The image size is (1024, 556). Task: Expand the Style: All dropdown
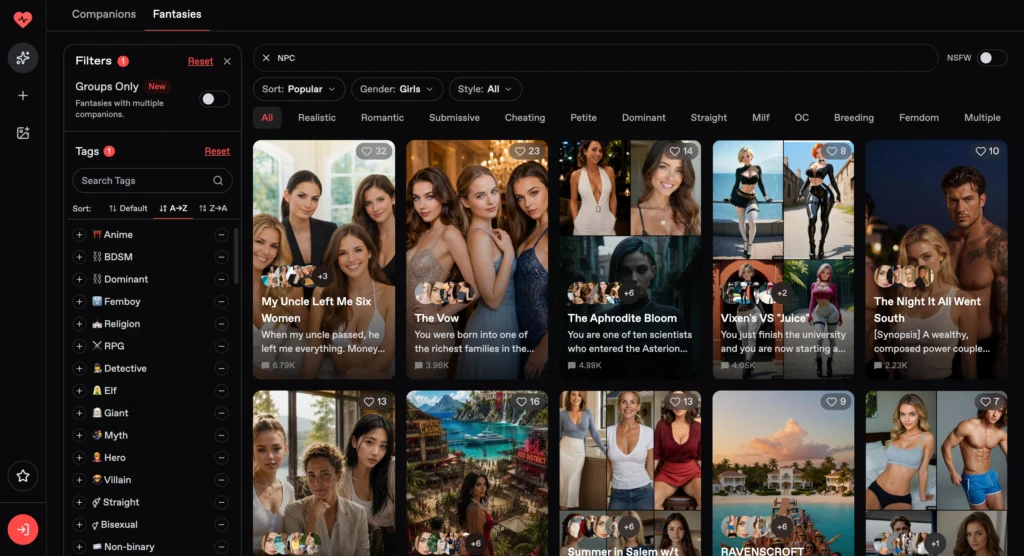[x=485, y=89]
